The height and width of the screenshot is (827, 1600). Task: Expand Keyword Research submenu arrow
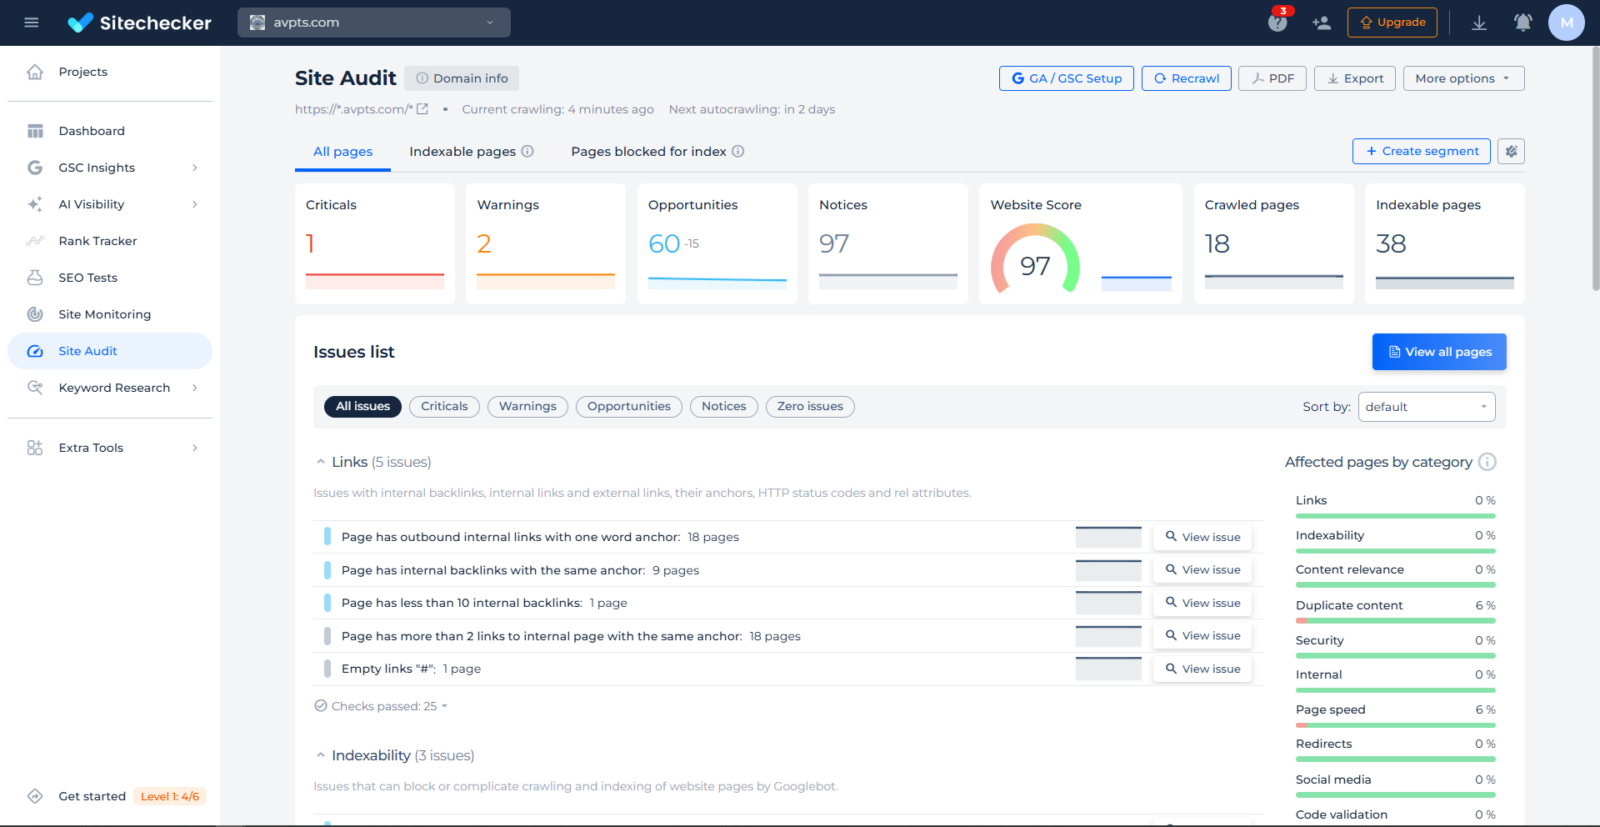click(x=195, y=388)
